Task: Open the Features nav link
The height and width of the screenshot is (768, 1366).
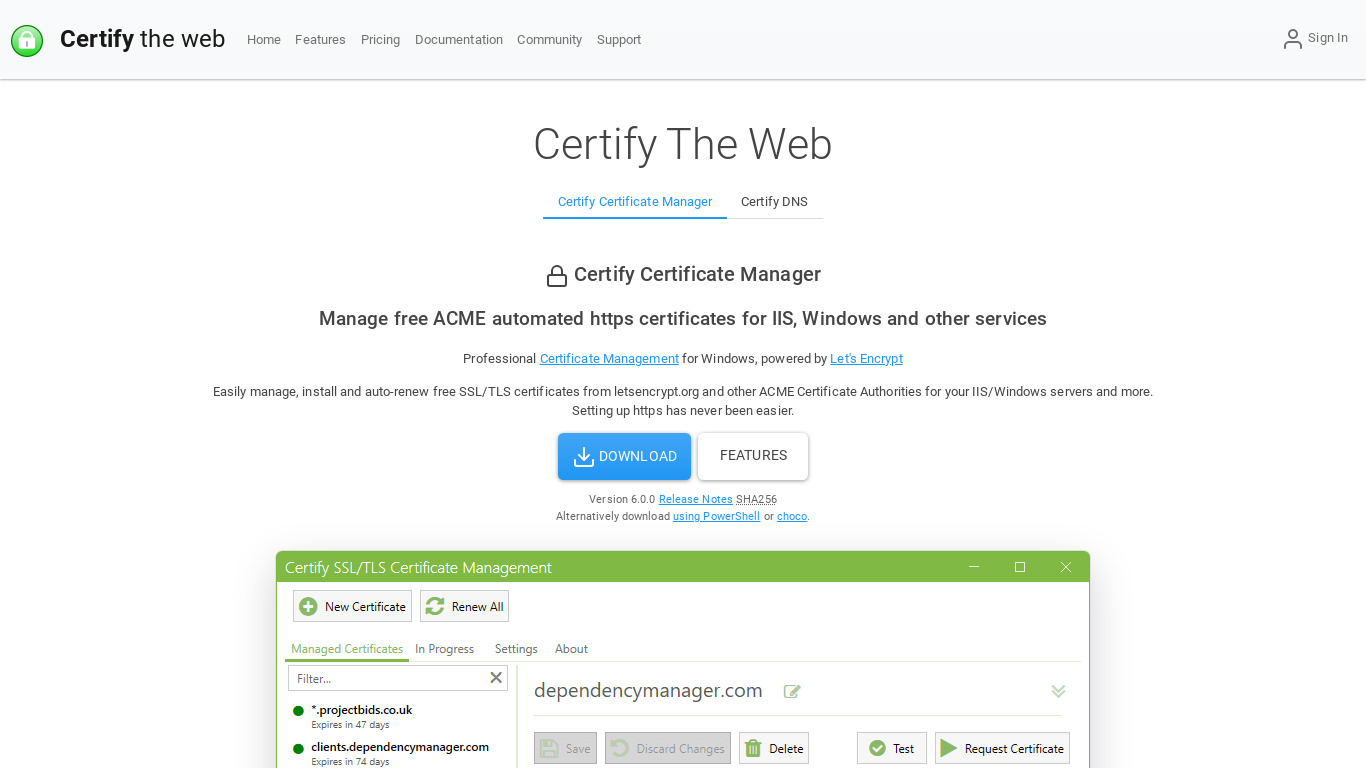Action: (x=320, y=40)
